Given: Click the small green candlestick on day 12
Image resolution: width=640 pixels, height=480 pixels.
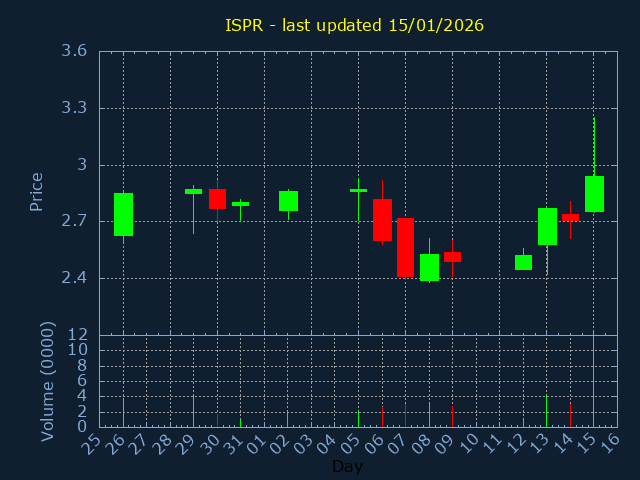Looking at the screenshot, I should pos(523,262).
